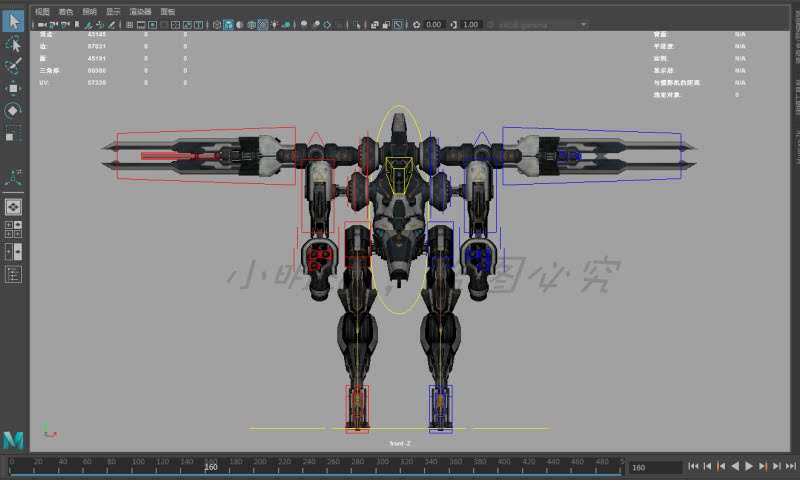Image resolution: width=800 pixels, height=480 pixels.
Task: Play animation backwards
Action: (735, 466)
